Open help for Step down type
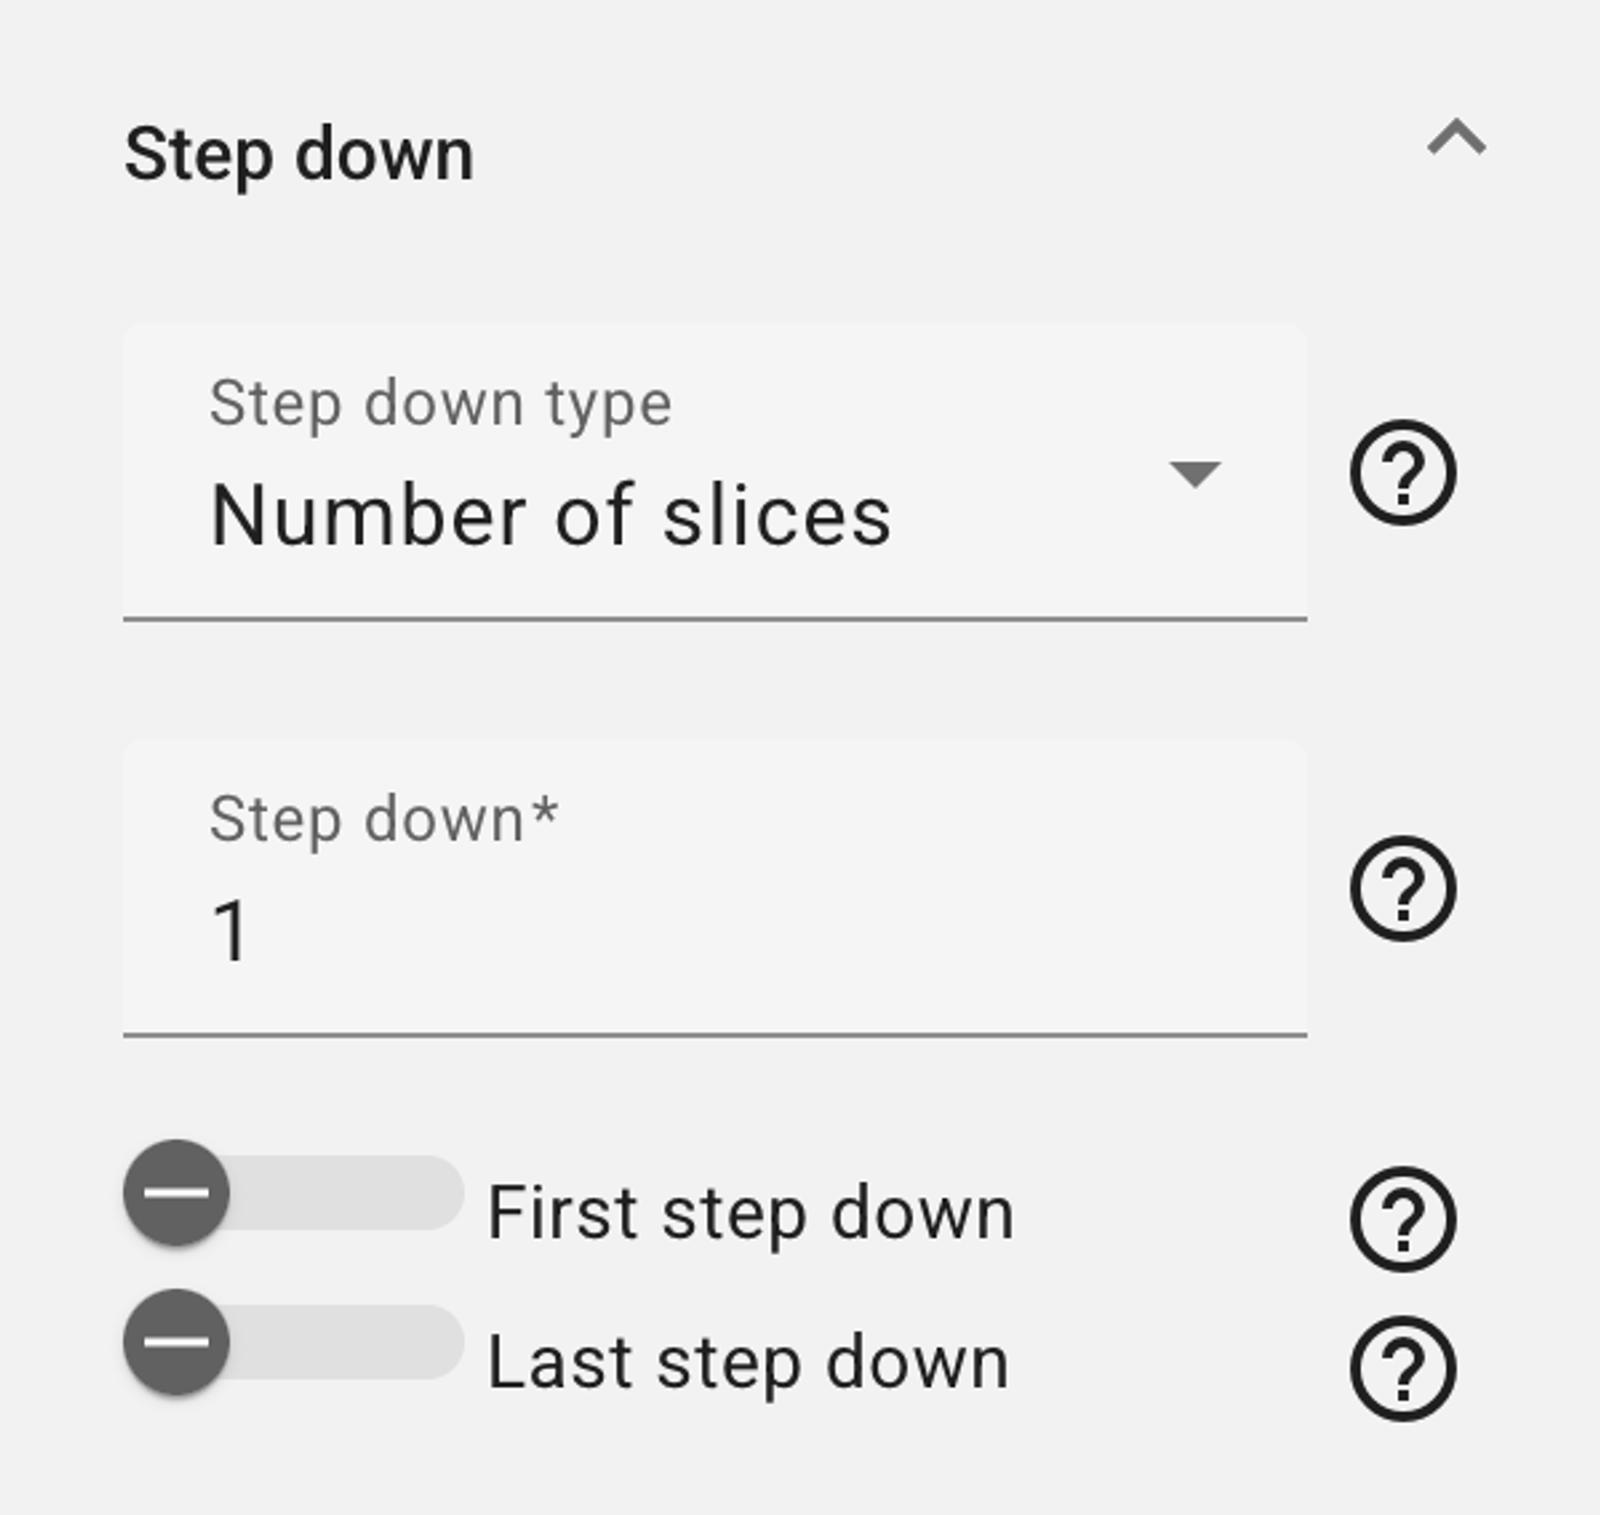 click(1402, 472)
